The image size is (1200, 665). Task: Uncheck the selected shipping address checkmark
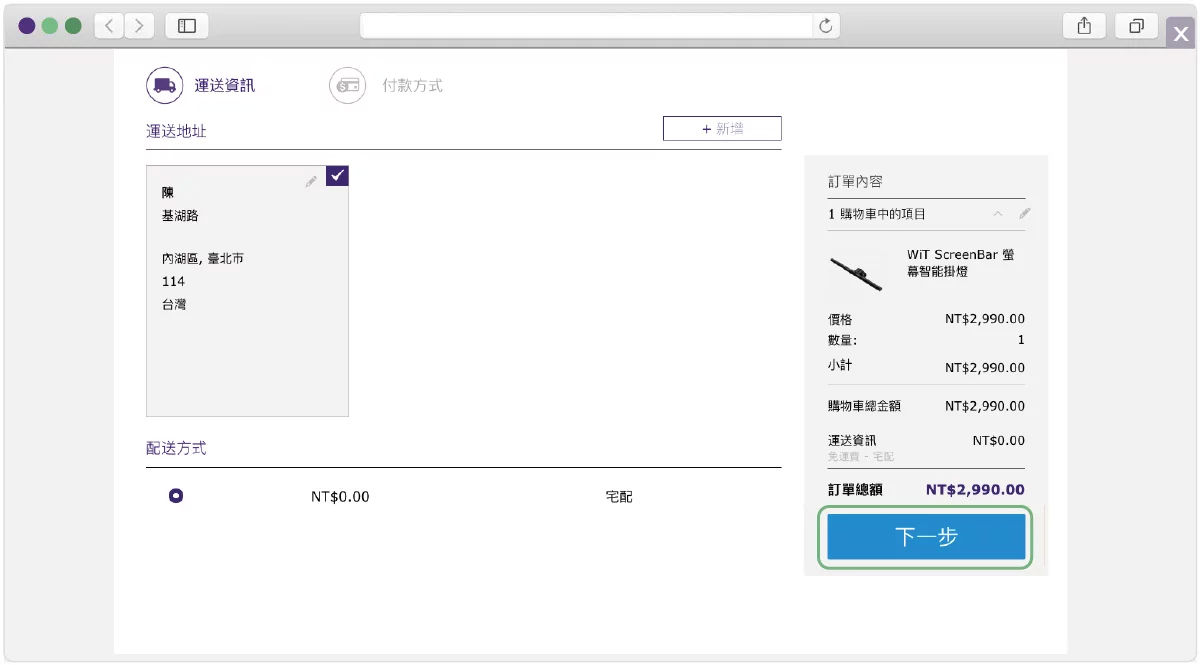(x=336, y=176)
